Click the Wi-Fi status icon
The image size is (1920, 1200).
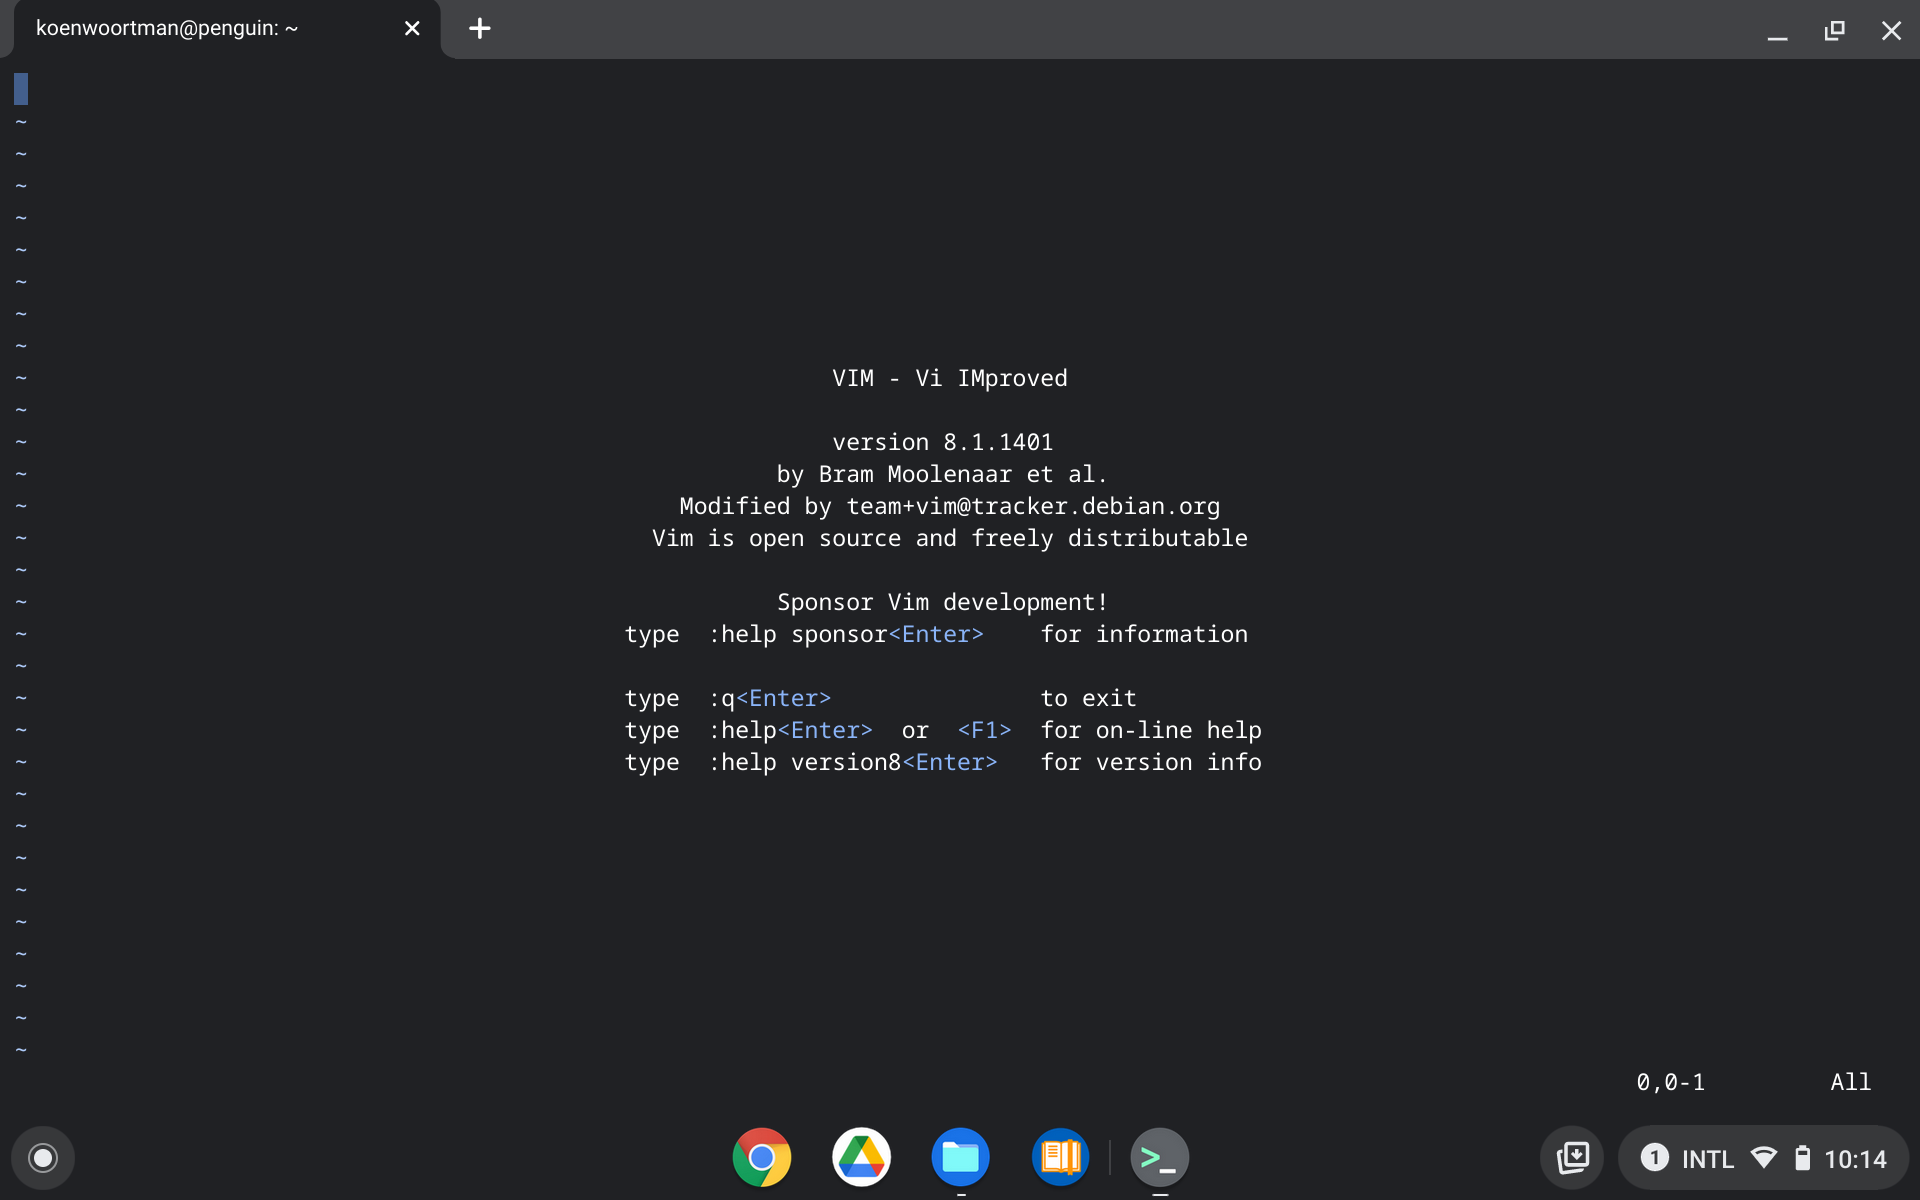tap(1764, 1158)
